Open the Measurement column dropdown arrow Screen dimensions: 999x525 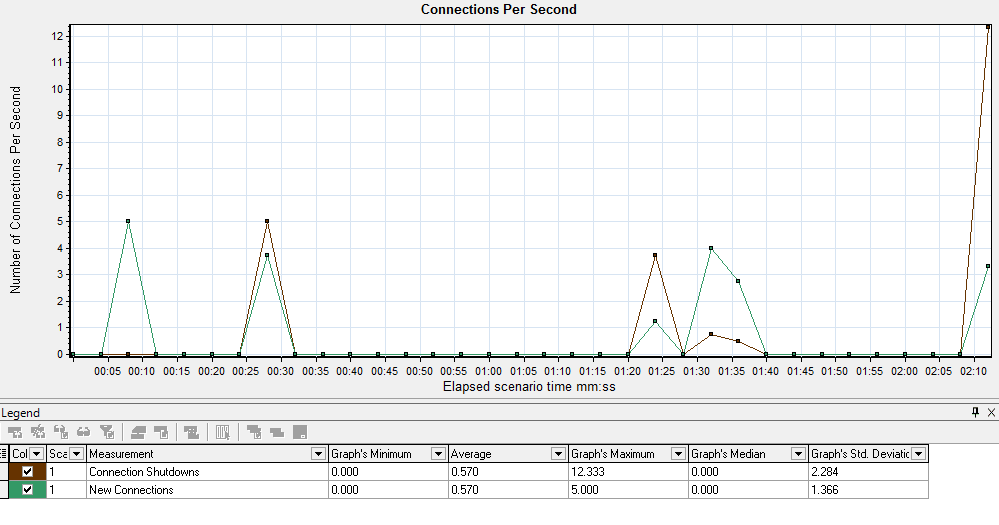coord(318,454)
